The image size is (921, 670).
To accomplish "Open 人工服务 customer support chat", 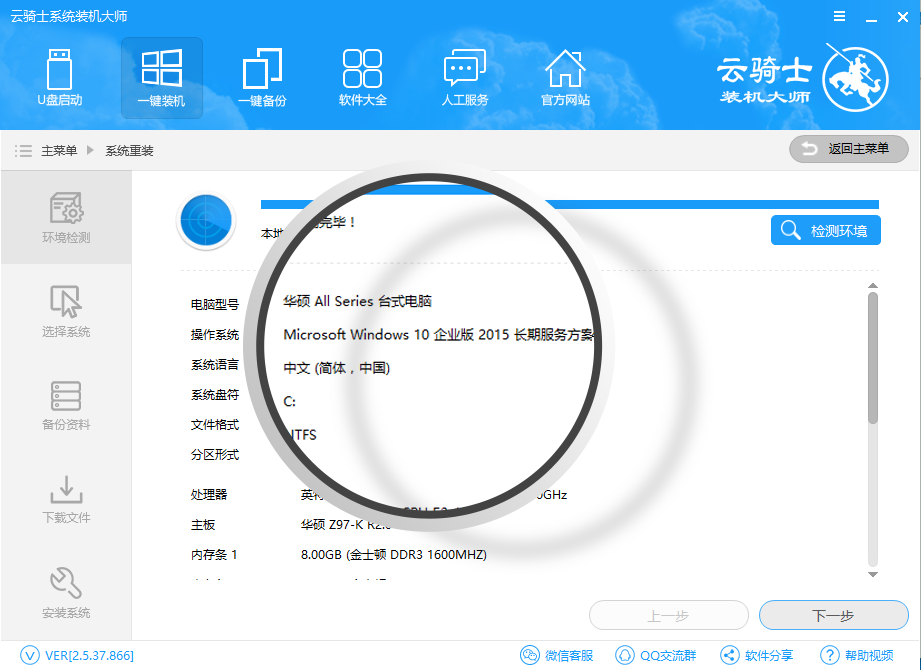I will [464, 77].
